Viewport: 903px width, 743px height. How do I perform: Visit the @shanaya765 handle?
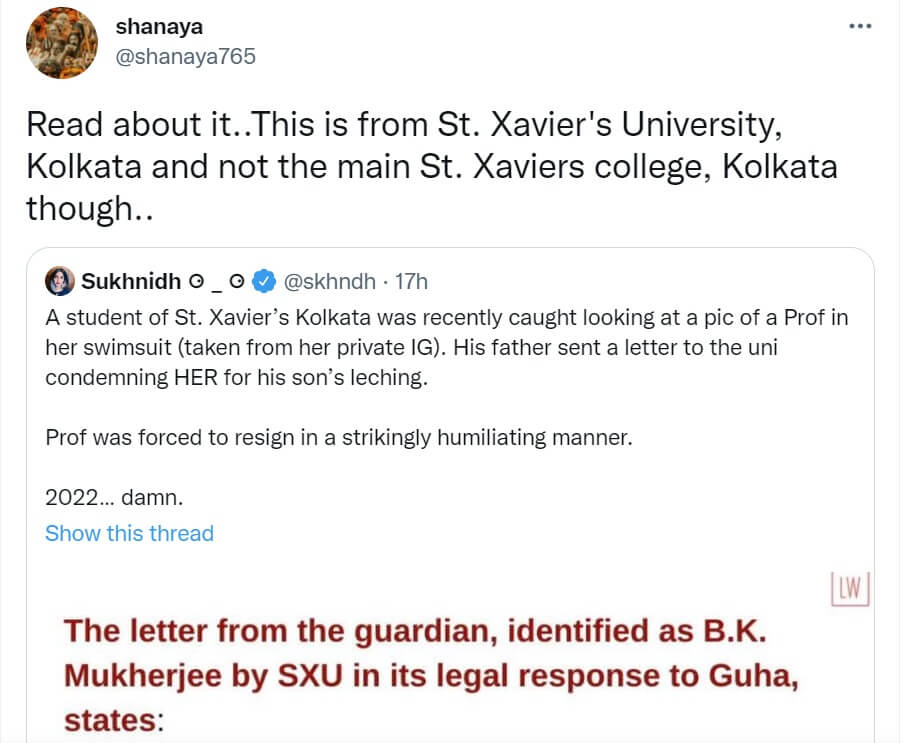coord(186,56)
